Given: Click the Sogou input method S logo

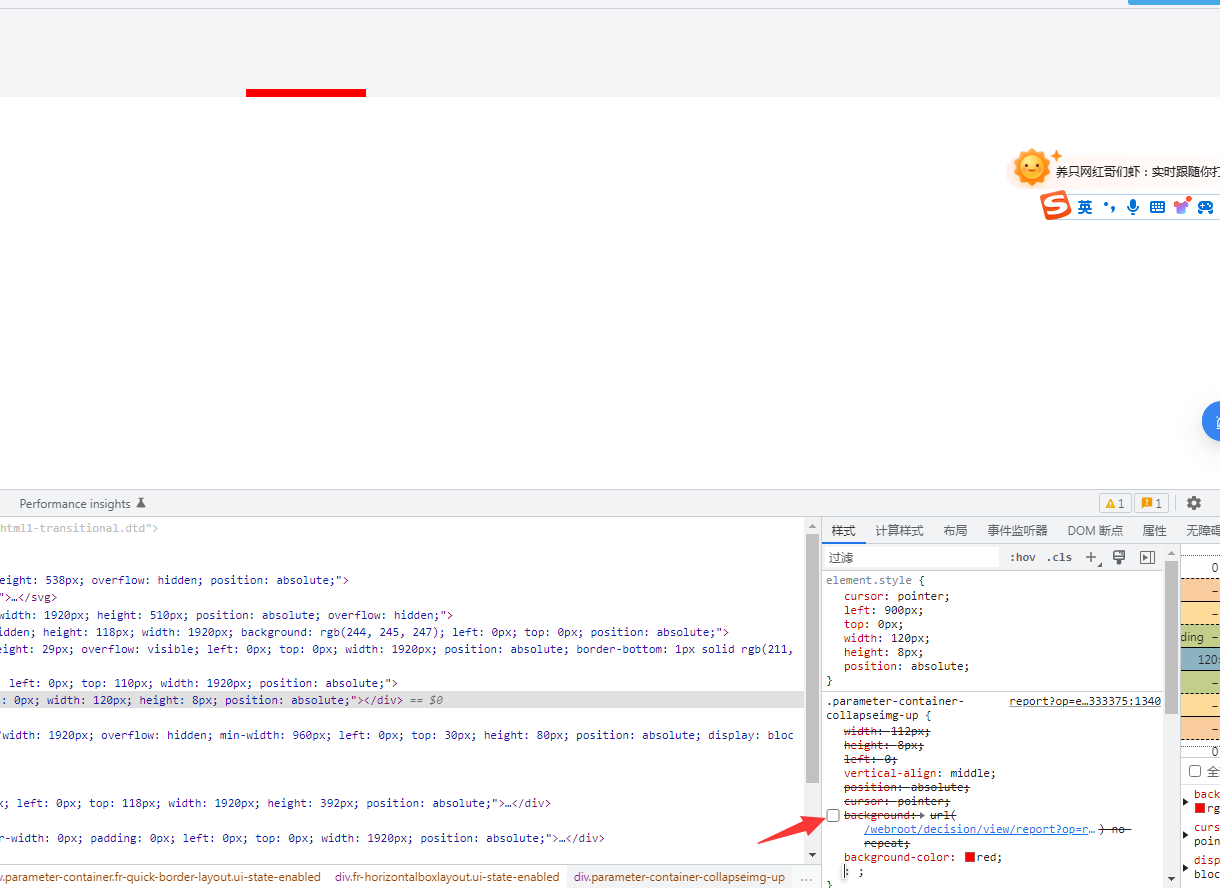Looking at the screenshot, I should click(1056, 206).
